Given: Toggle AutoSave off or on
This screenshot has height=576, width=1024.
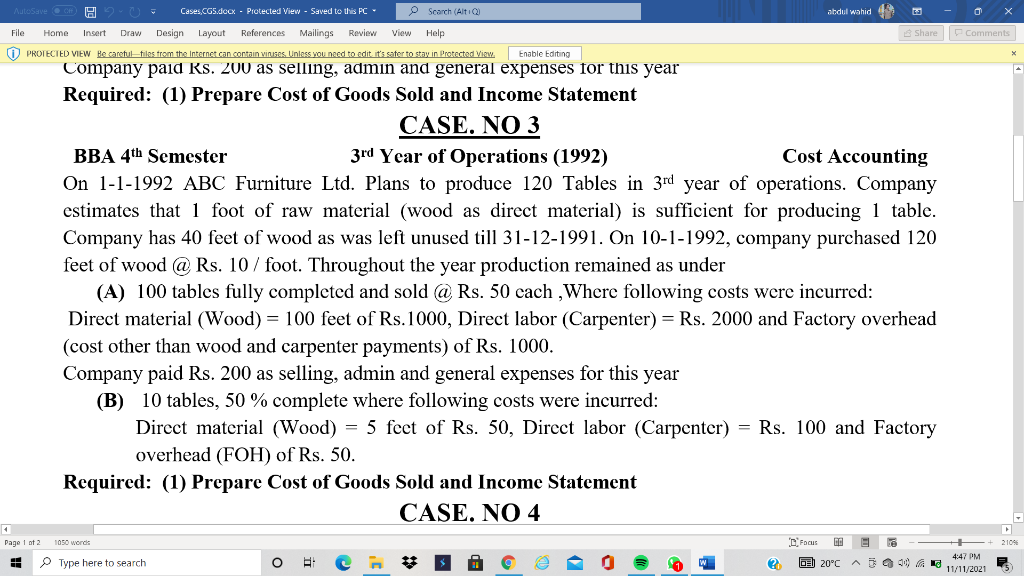Looking at the screenshot, I should (64, 10).
